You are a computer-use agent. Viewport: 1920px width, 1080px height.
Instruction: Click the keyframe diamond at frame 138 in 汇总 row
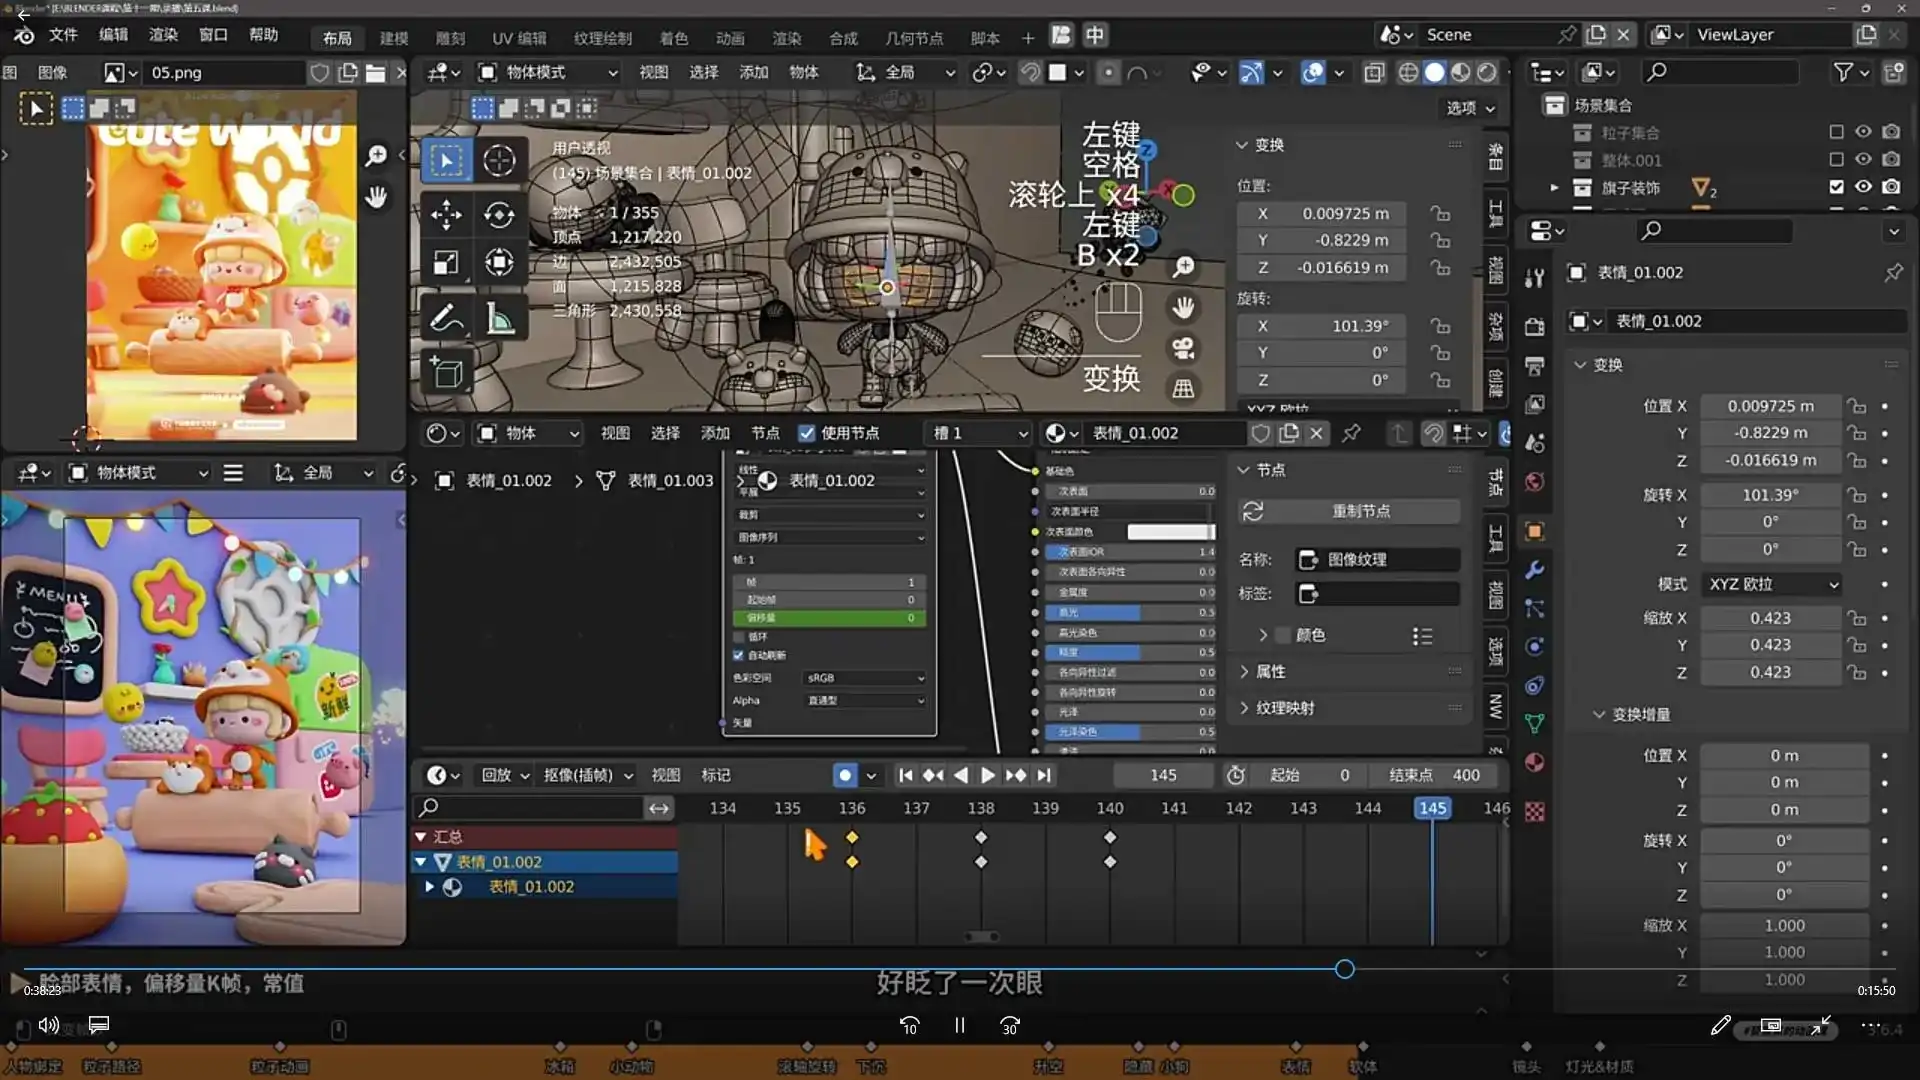pos(981,837)
